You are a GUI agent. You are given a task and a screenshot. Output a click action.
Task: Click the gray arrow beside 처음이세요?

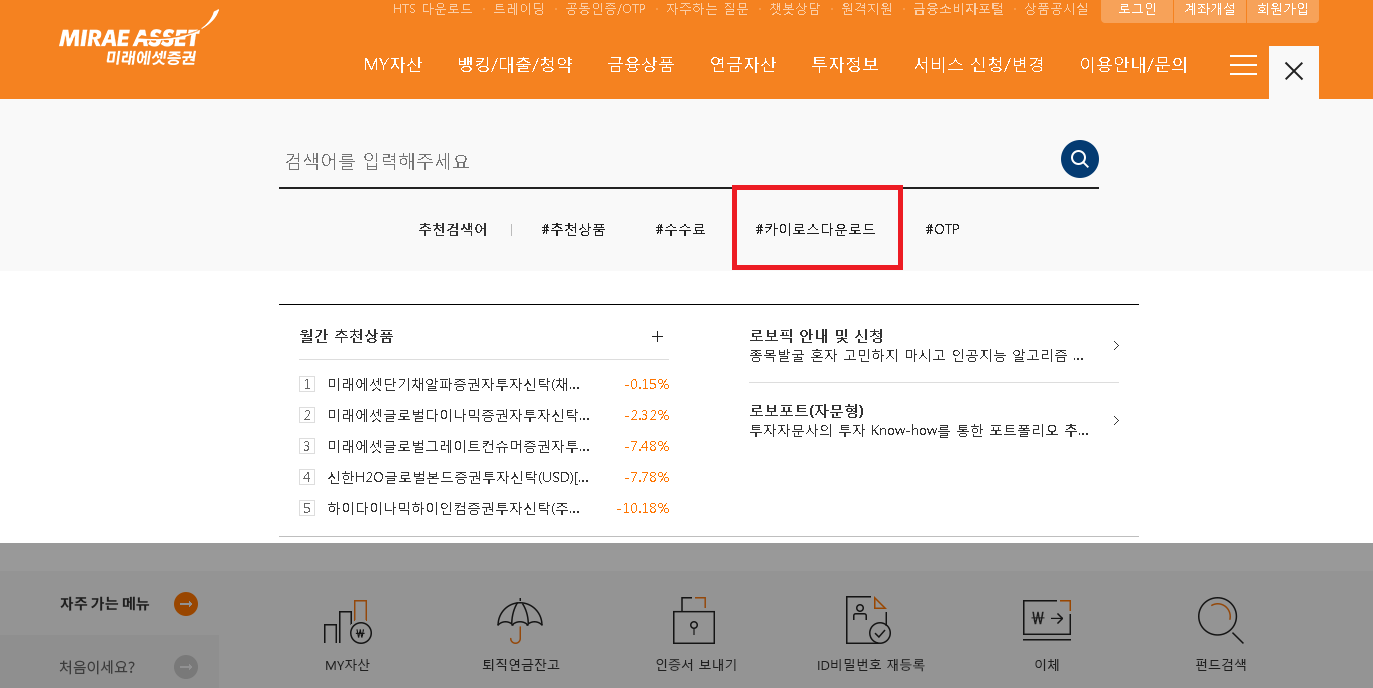point(186,667)
